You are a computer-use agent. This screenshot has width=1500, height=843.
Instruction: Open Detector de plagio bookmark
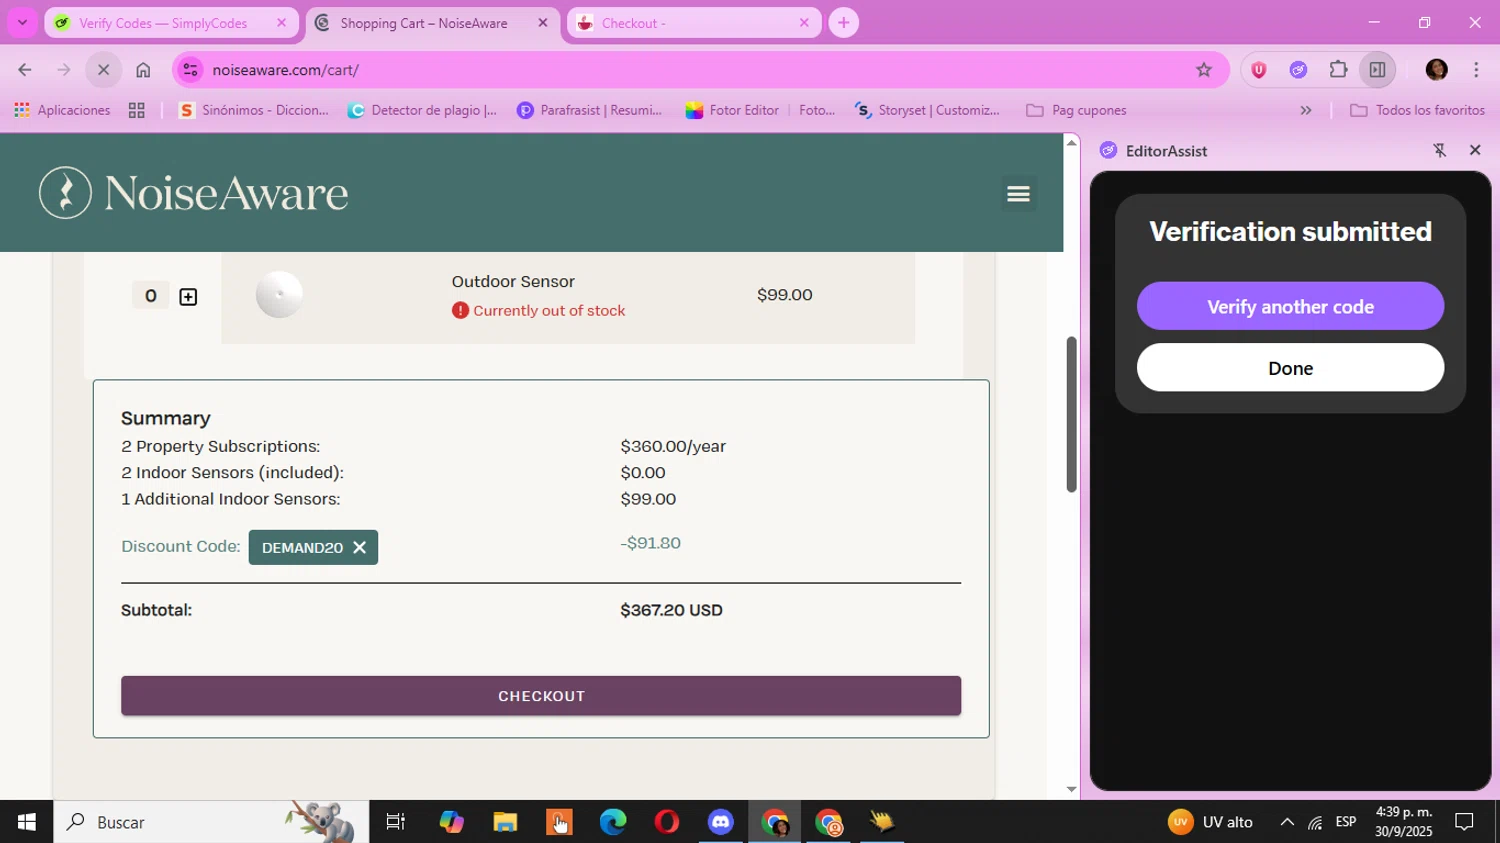coord(422,110)
